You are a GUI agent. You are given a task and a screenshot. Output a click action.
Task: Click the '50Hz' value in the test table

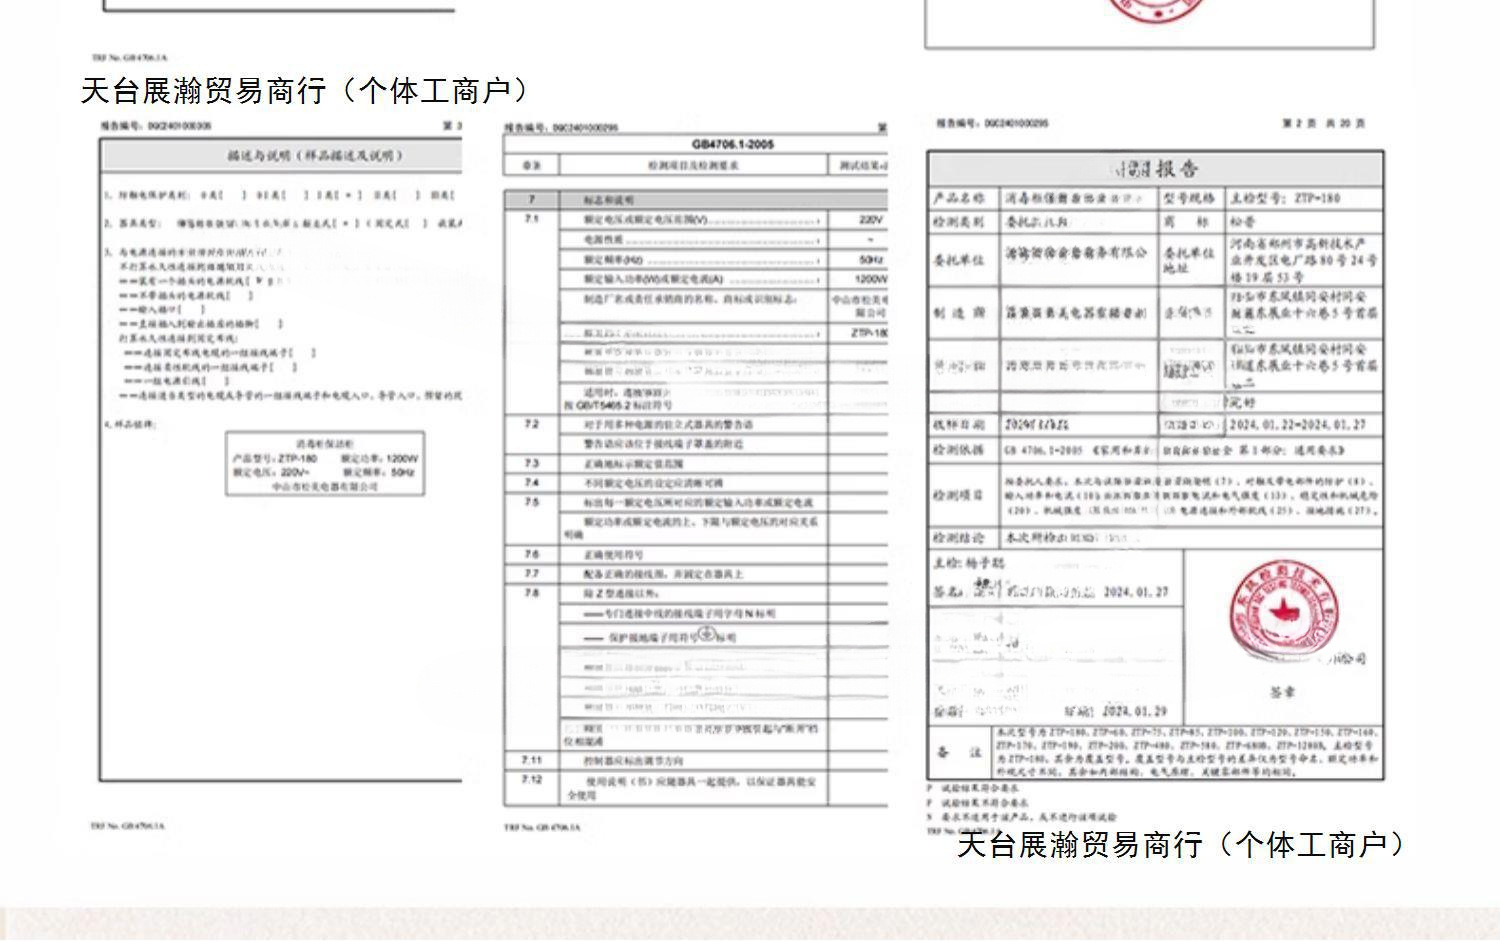[x=870, y=260]
